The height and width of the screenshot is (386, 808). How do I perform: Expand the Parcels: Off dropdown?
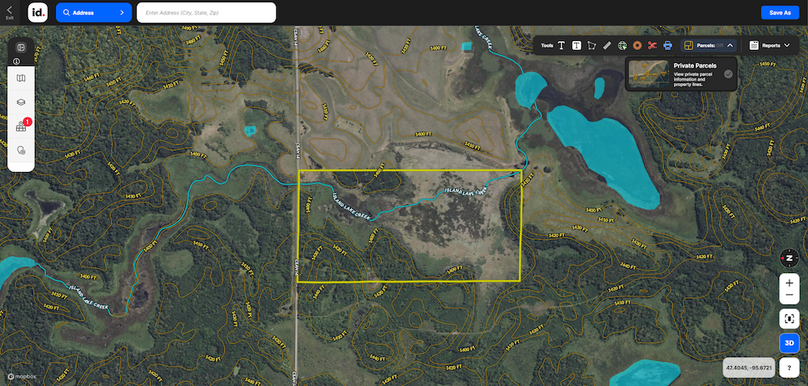pyautogui.click(x=709, y=45)
